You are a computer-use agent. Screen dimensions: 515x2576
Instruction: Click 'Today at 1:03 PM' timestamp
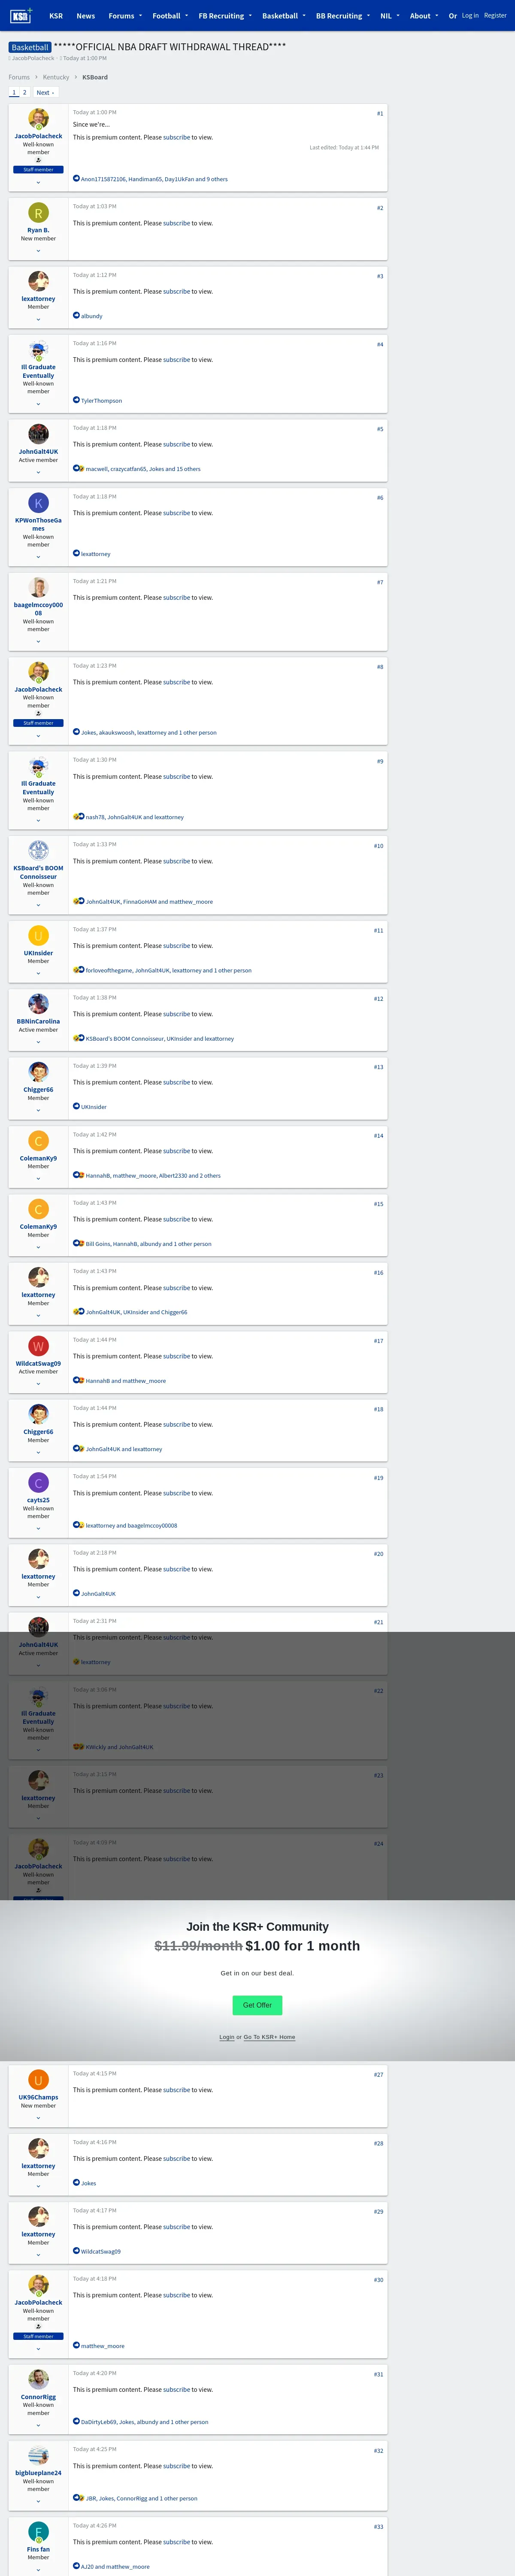click(94, 206)
